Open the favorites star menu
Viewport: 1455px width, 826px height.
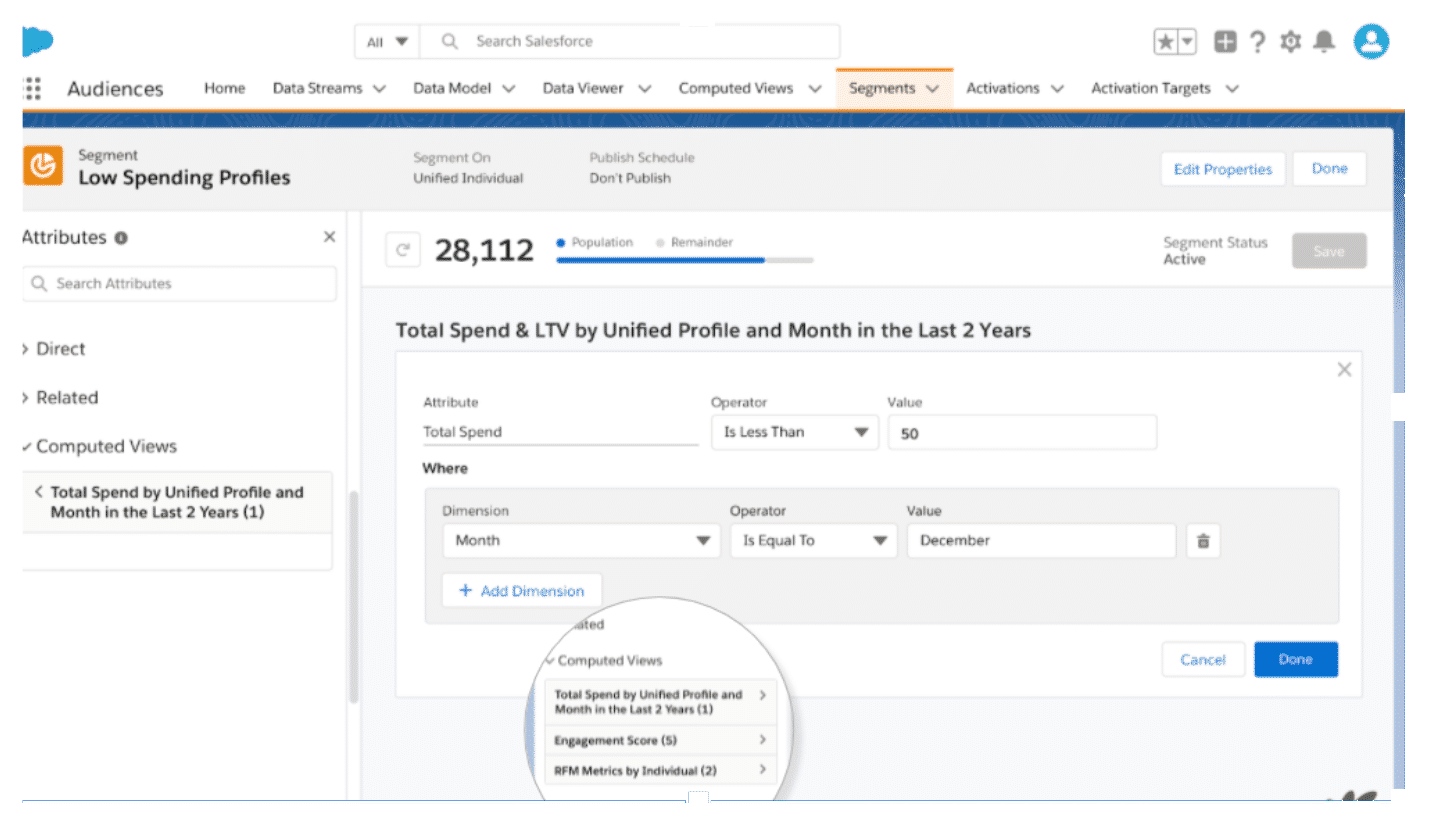tap(1173, 41)
